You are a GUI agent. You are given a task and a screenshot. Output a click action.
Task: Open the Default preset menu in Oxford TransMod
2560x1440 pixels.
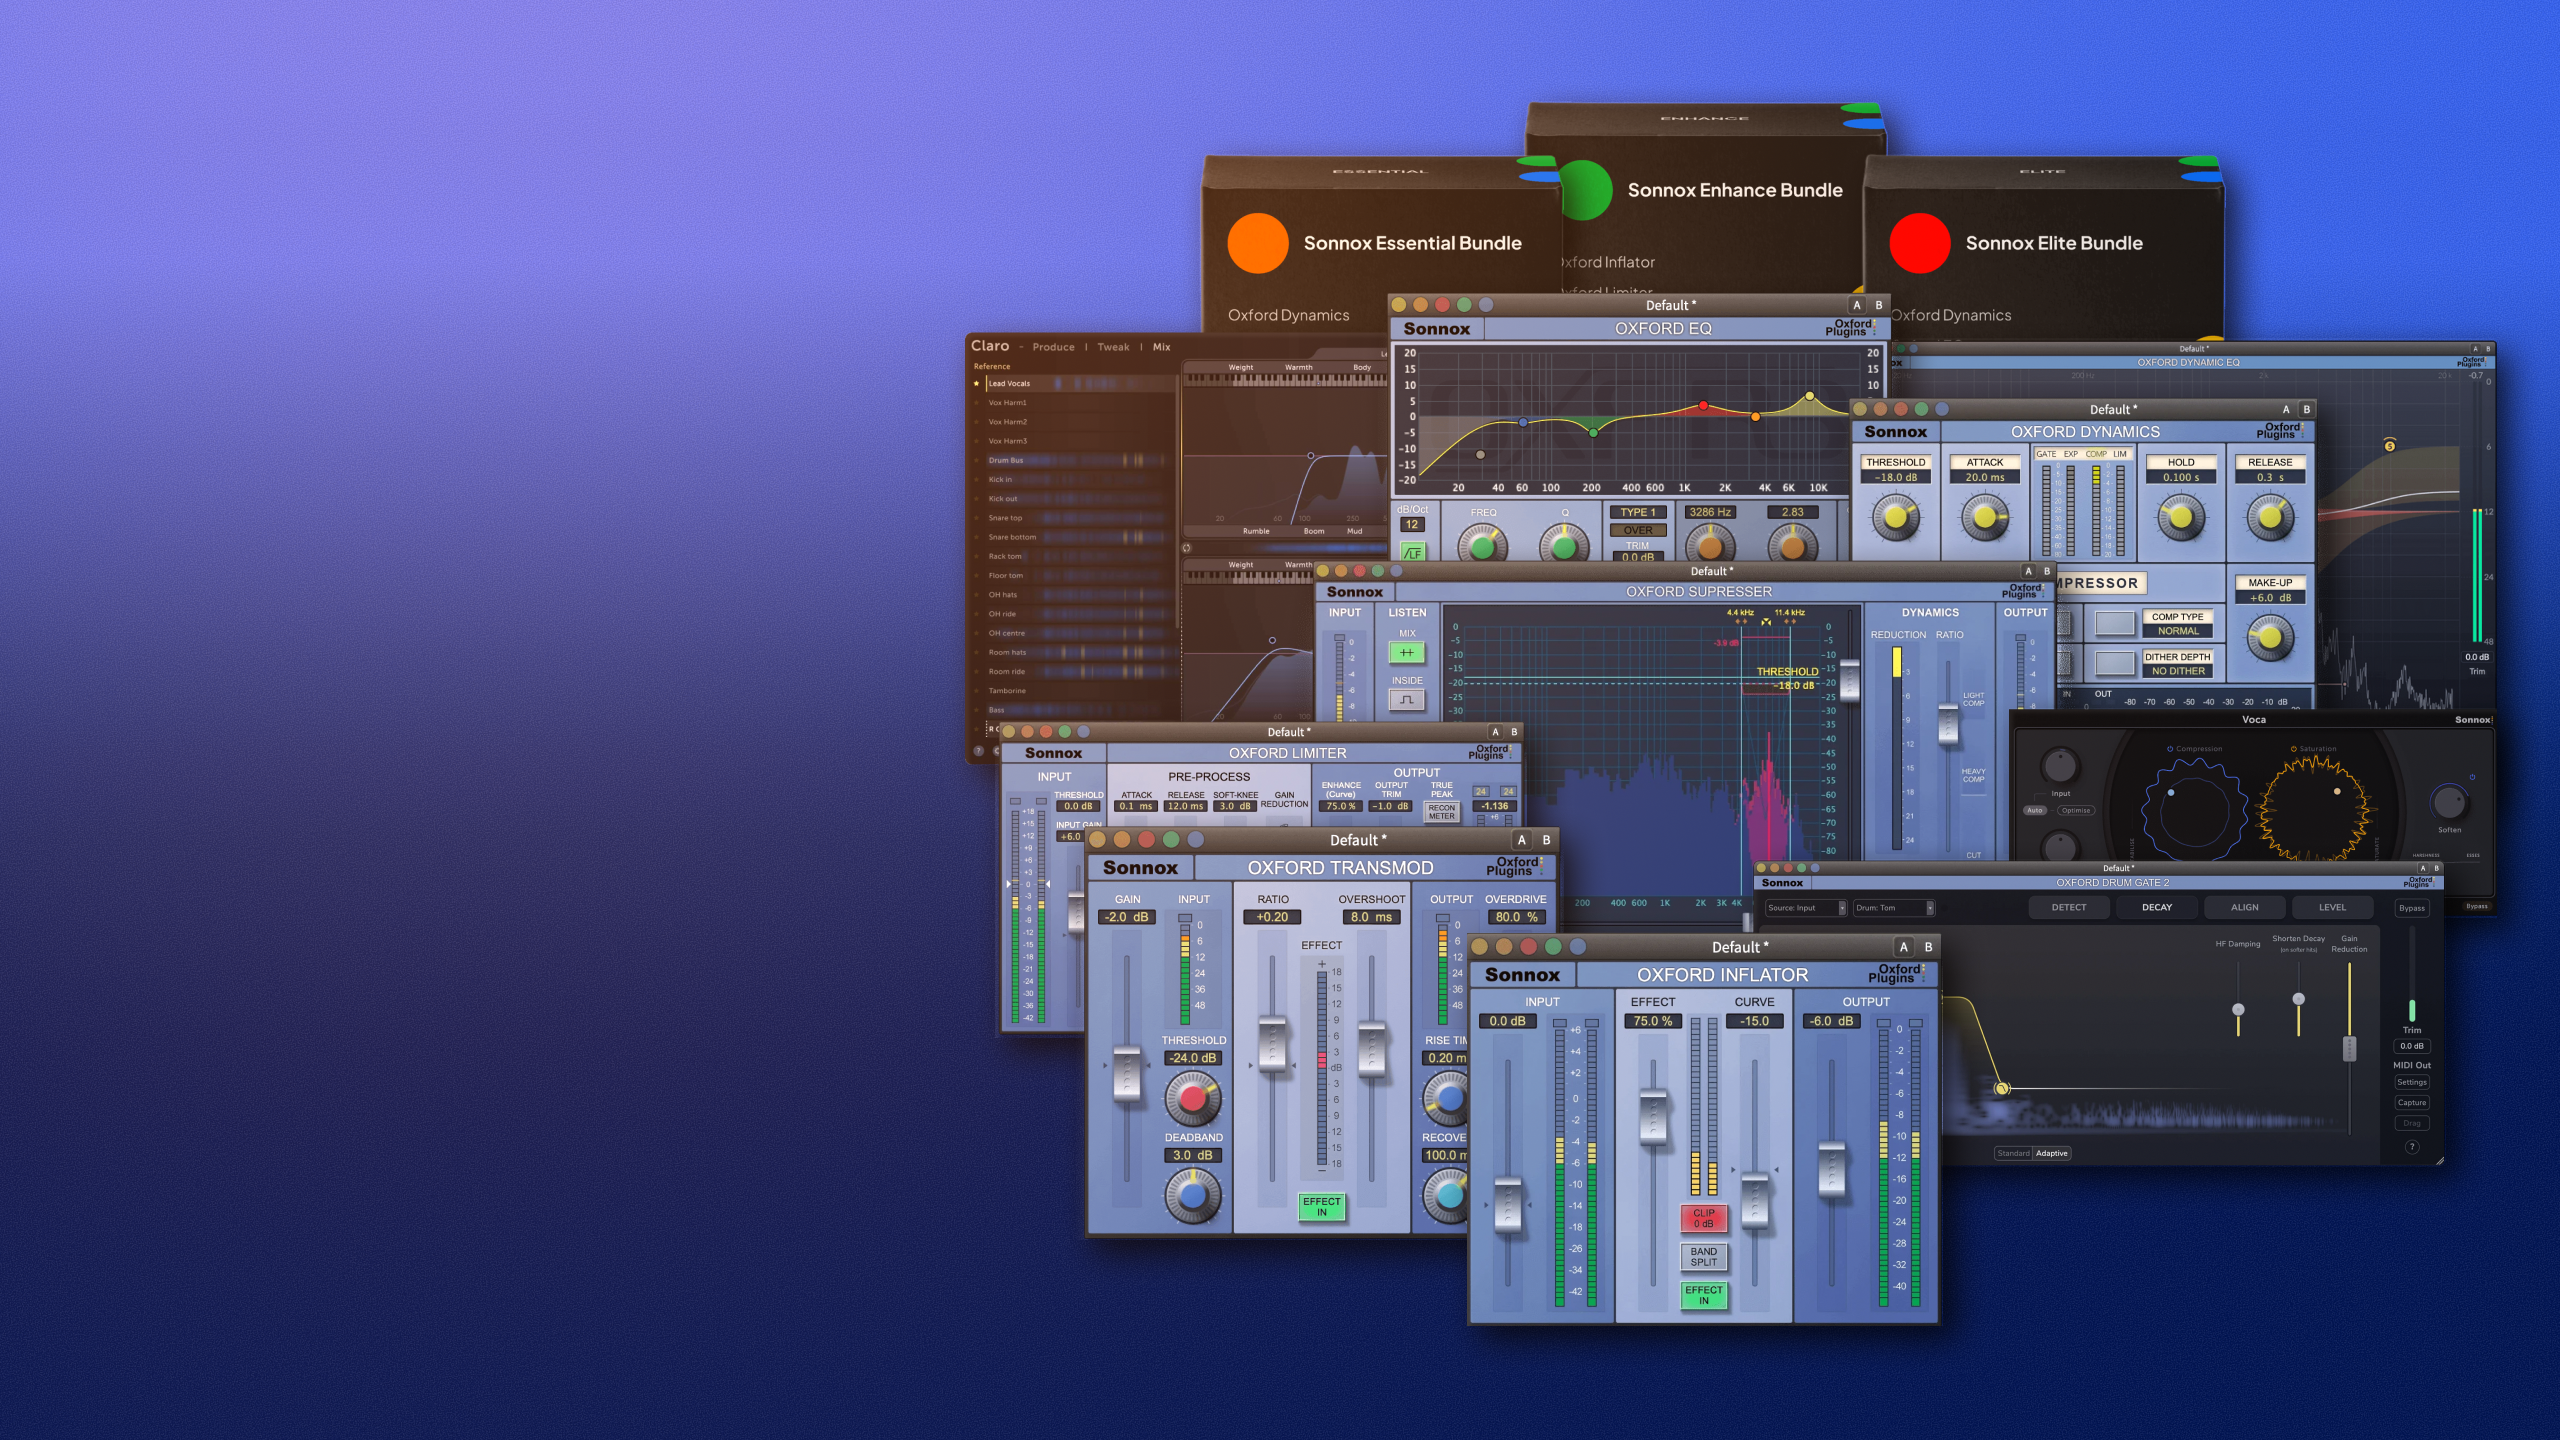coord(1358,840)
